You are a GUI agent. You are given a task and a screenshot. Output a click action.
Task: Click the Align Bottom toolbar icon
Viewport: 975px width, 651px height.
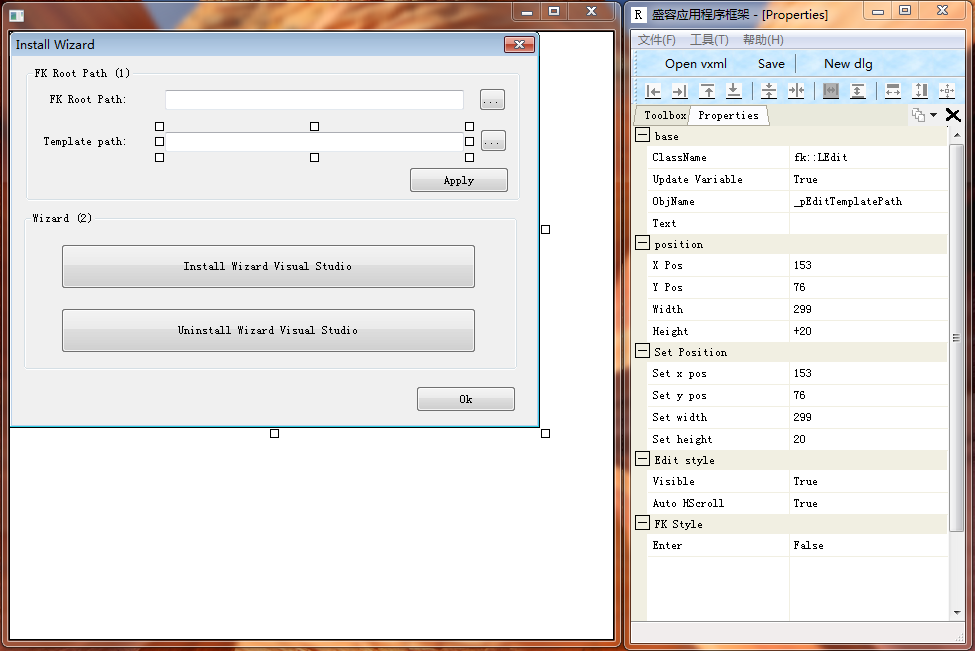734,91
